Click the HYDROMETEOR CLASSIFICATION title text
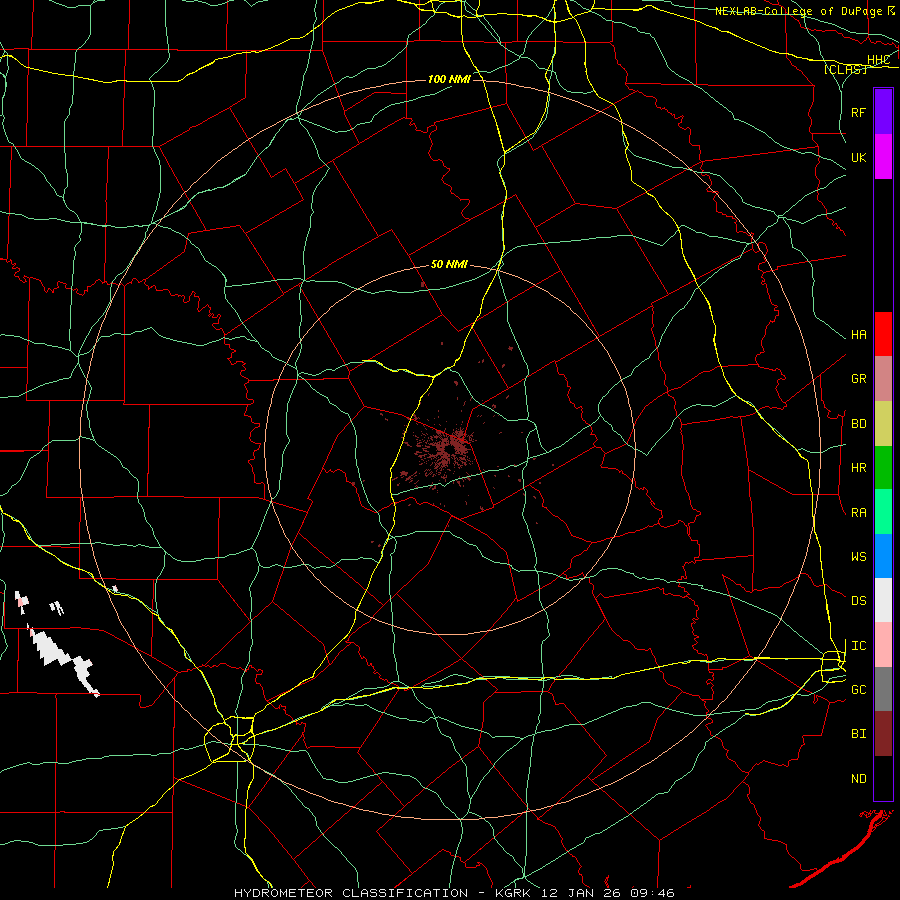Image resolution: width=900 pixels, height=900 pixels. (351, 893)
